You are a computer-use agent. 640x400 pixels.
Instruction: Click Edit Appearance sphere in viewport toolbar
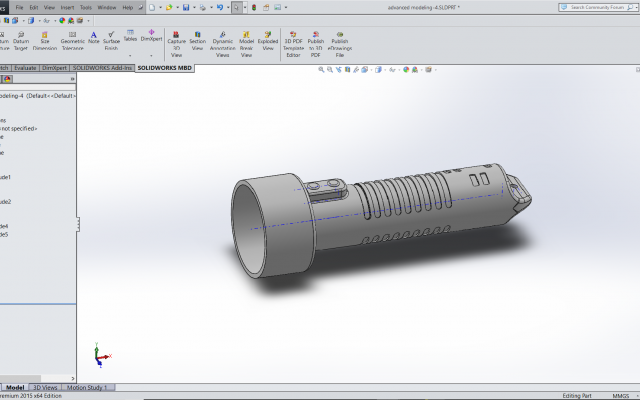point(406,70)
